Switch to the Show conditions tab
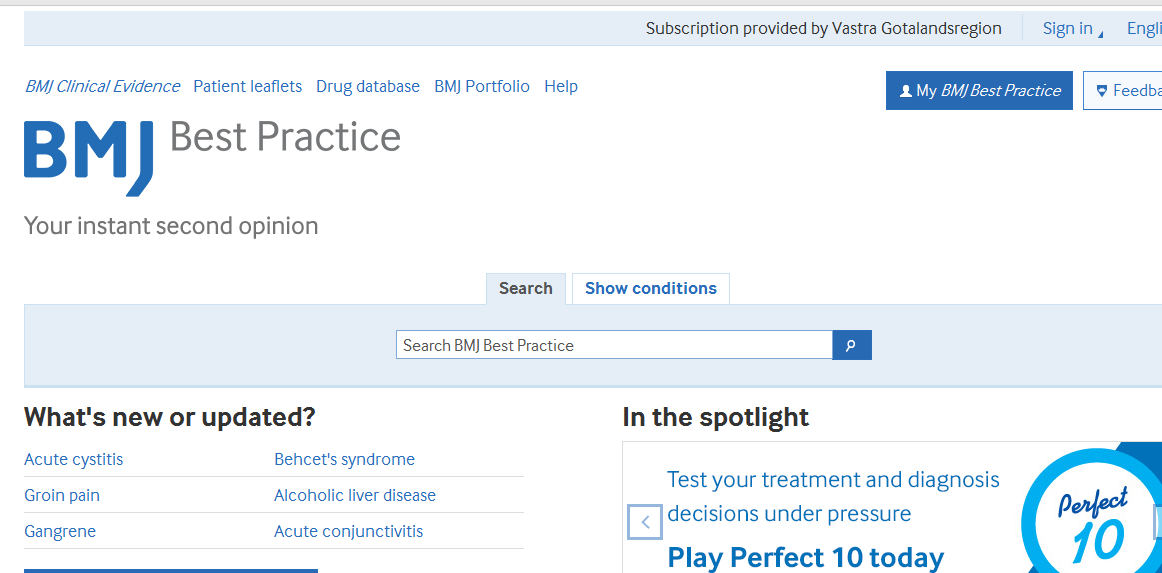Screen dimensions: 1162x573 (651, 288)
